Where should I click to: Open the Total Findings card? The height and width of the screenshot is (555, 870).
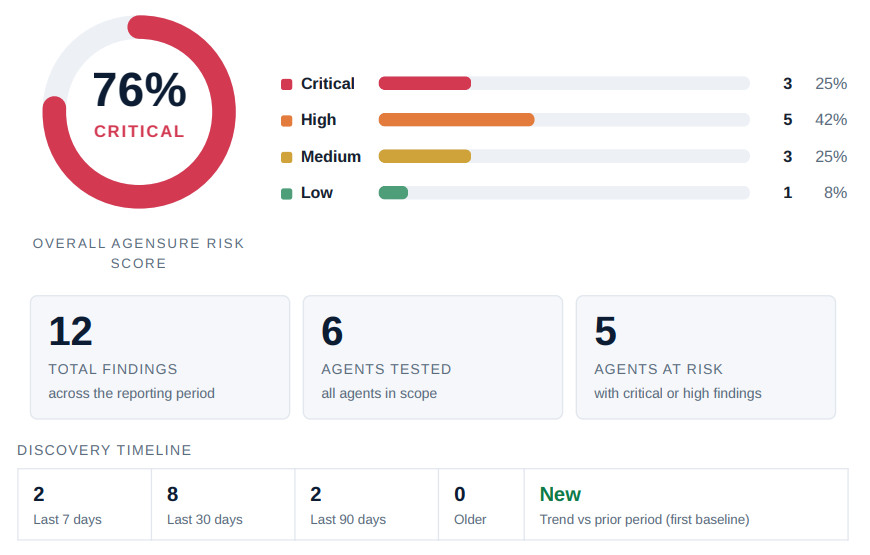[160, 357]
